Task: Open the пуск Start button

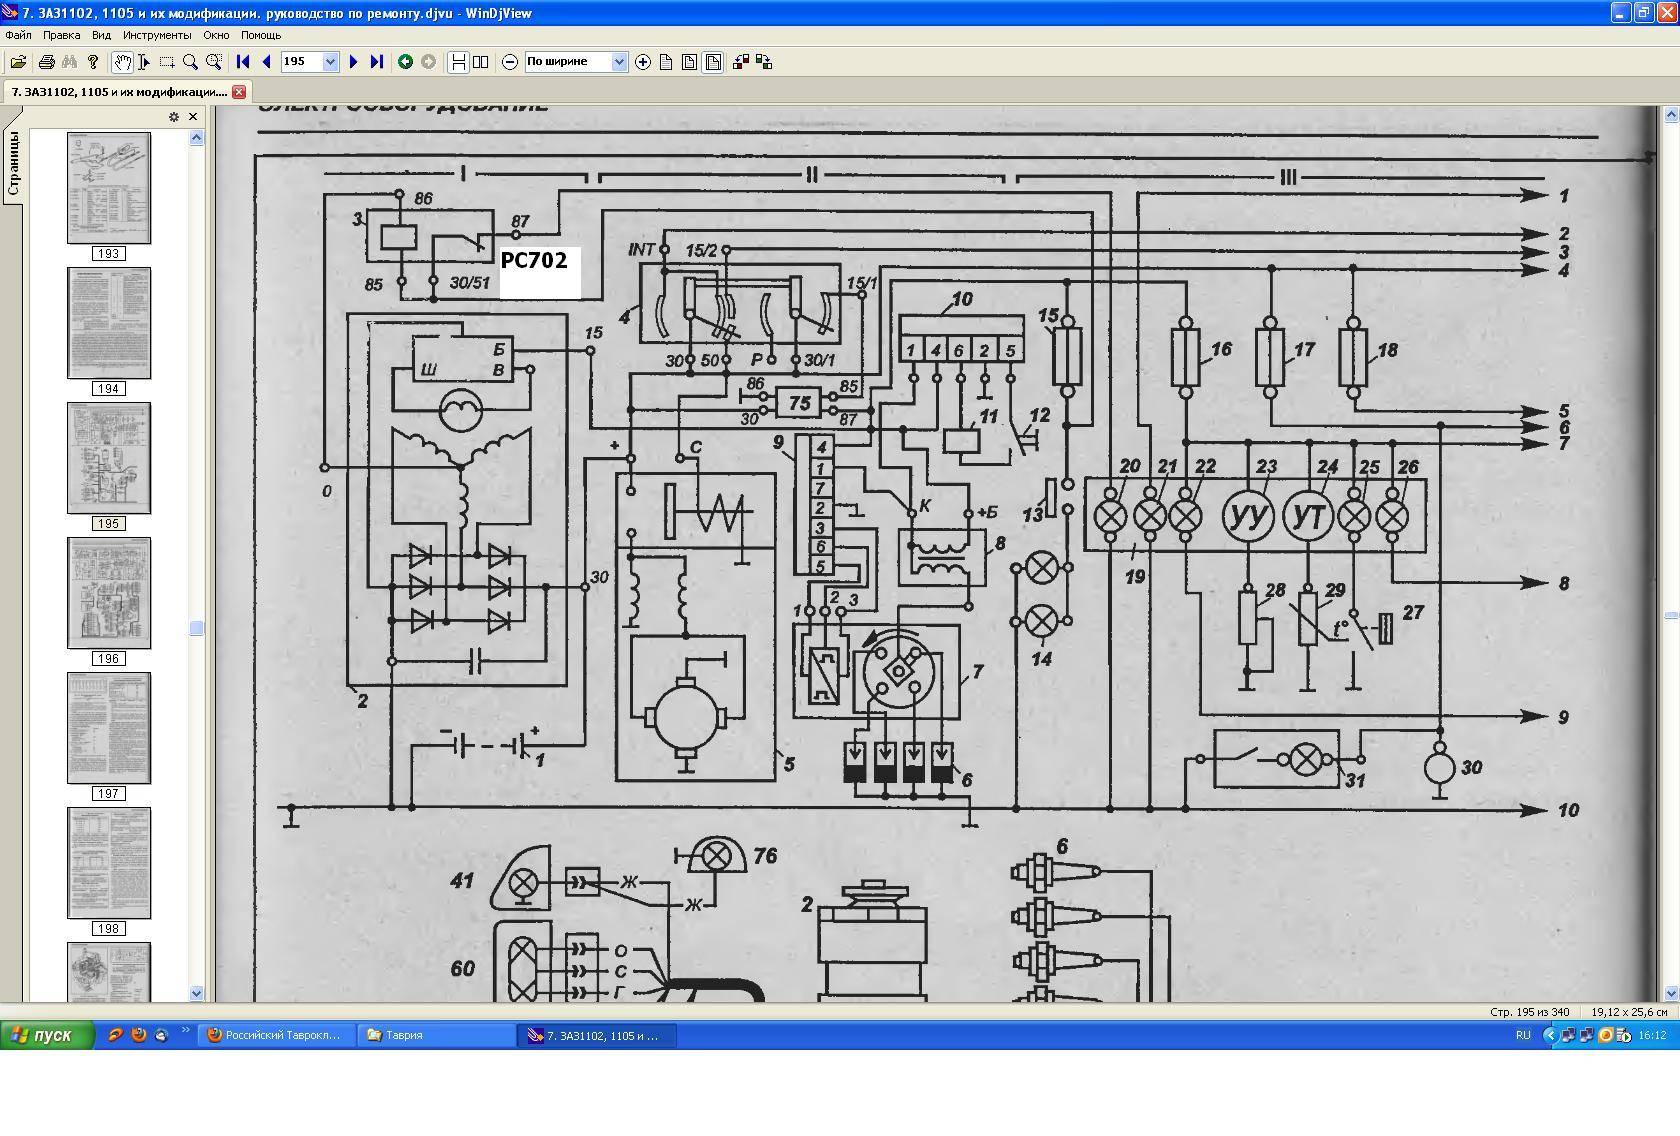Action: click(47, 1035)
